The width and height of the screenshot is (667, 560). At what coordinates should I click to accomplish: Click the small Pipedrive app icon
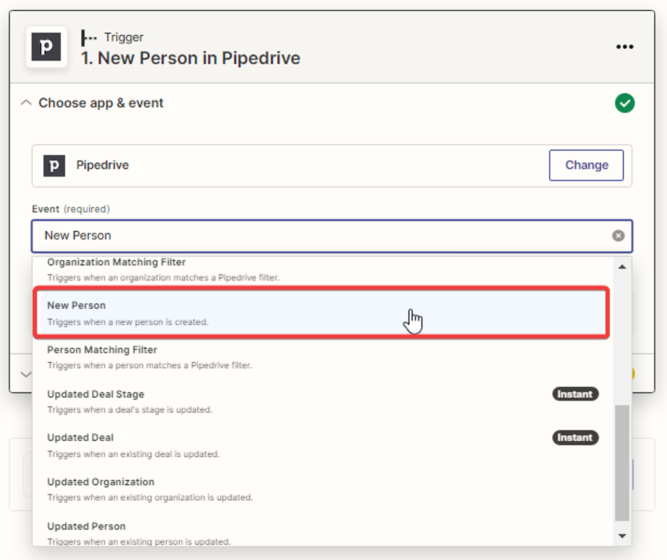point(54,166)
